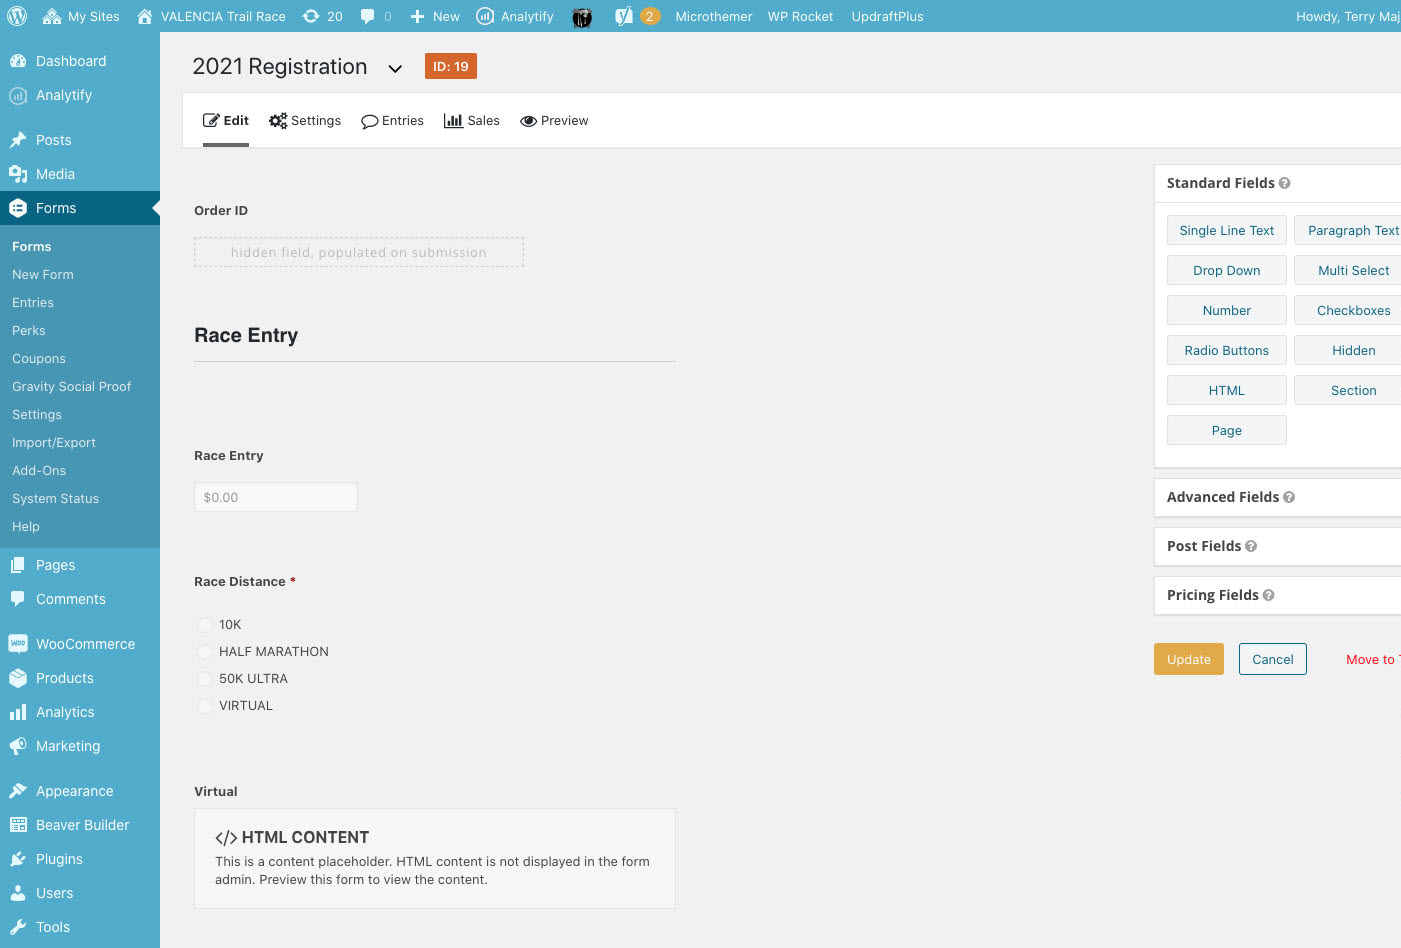This screenshot has height=948, width=1401.
Task: Open the updates icon showing 20
Action: pyautogui.click(x=311, y=16)
